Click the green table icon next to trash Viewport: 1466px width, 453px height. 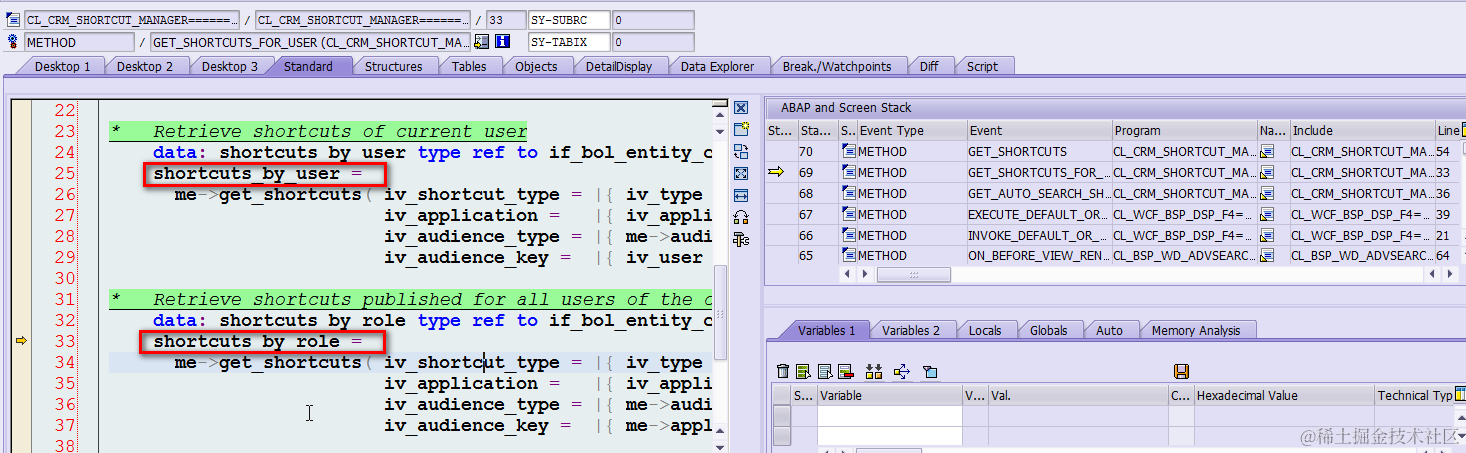coord(803,371)
